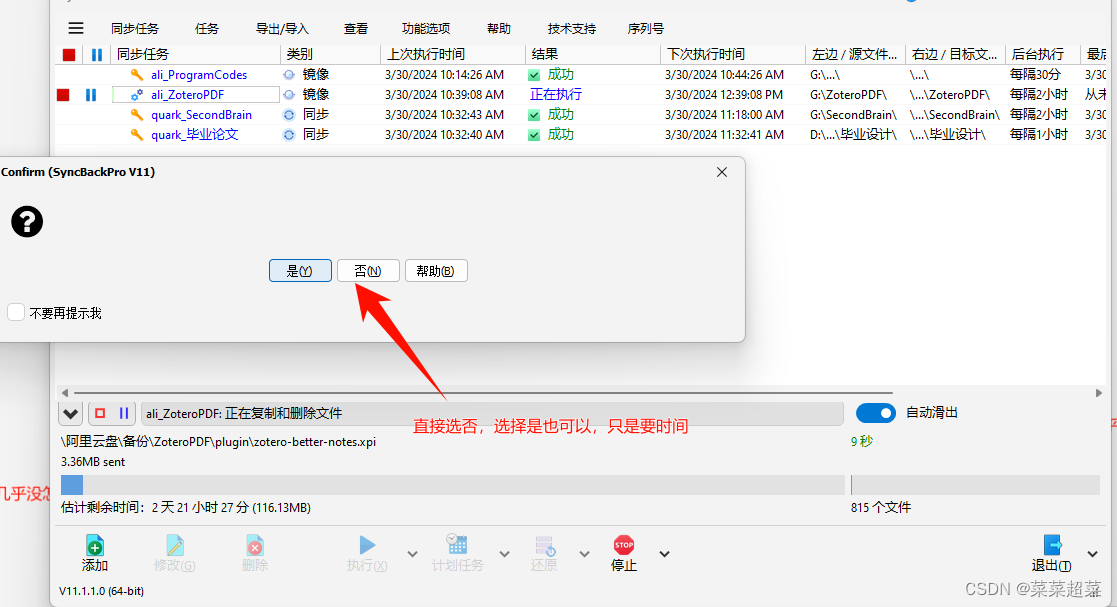Click success checkmark in quark_SecondBrain row

click(x=534, y=115)
